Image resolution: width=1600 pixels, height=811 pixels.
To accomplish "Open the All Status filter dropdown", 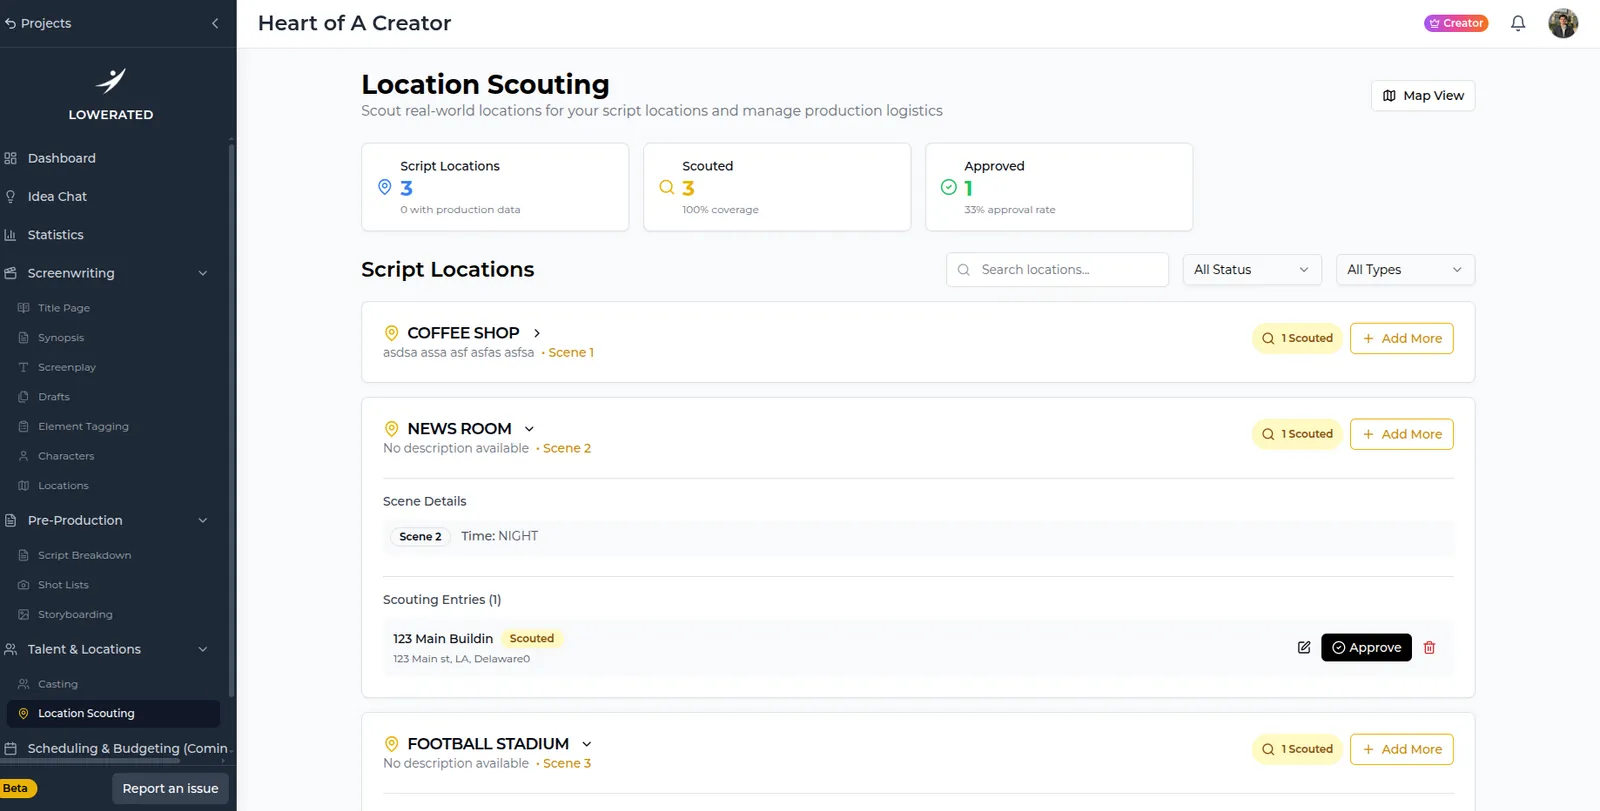I will (x=1252, y=270).
